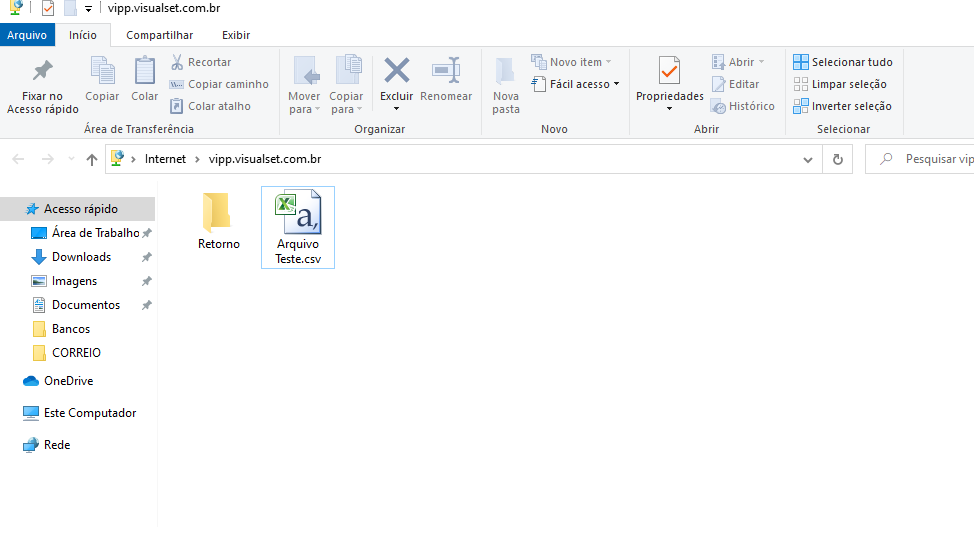Click Selecionar tudo
The image size is (974, 556).
coord(843,62)
